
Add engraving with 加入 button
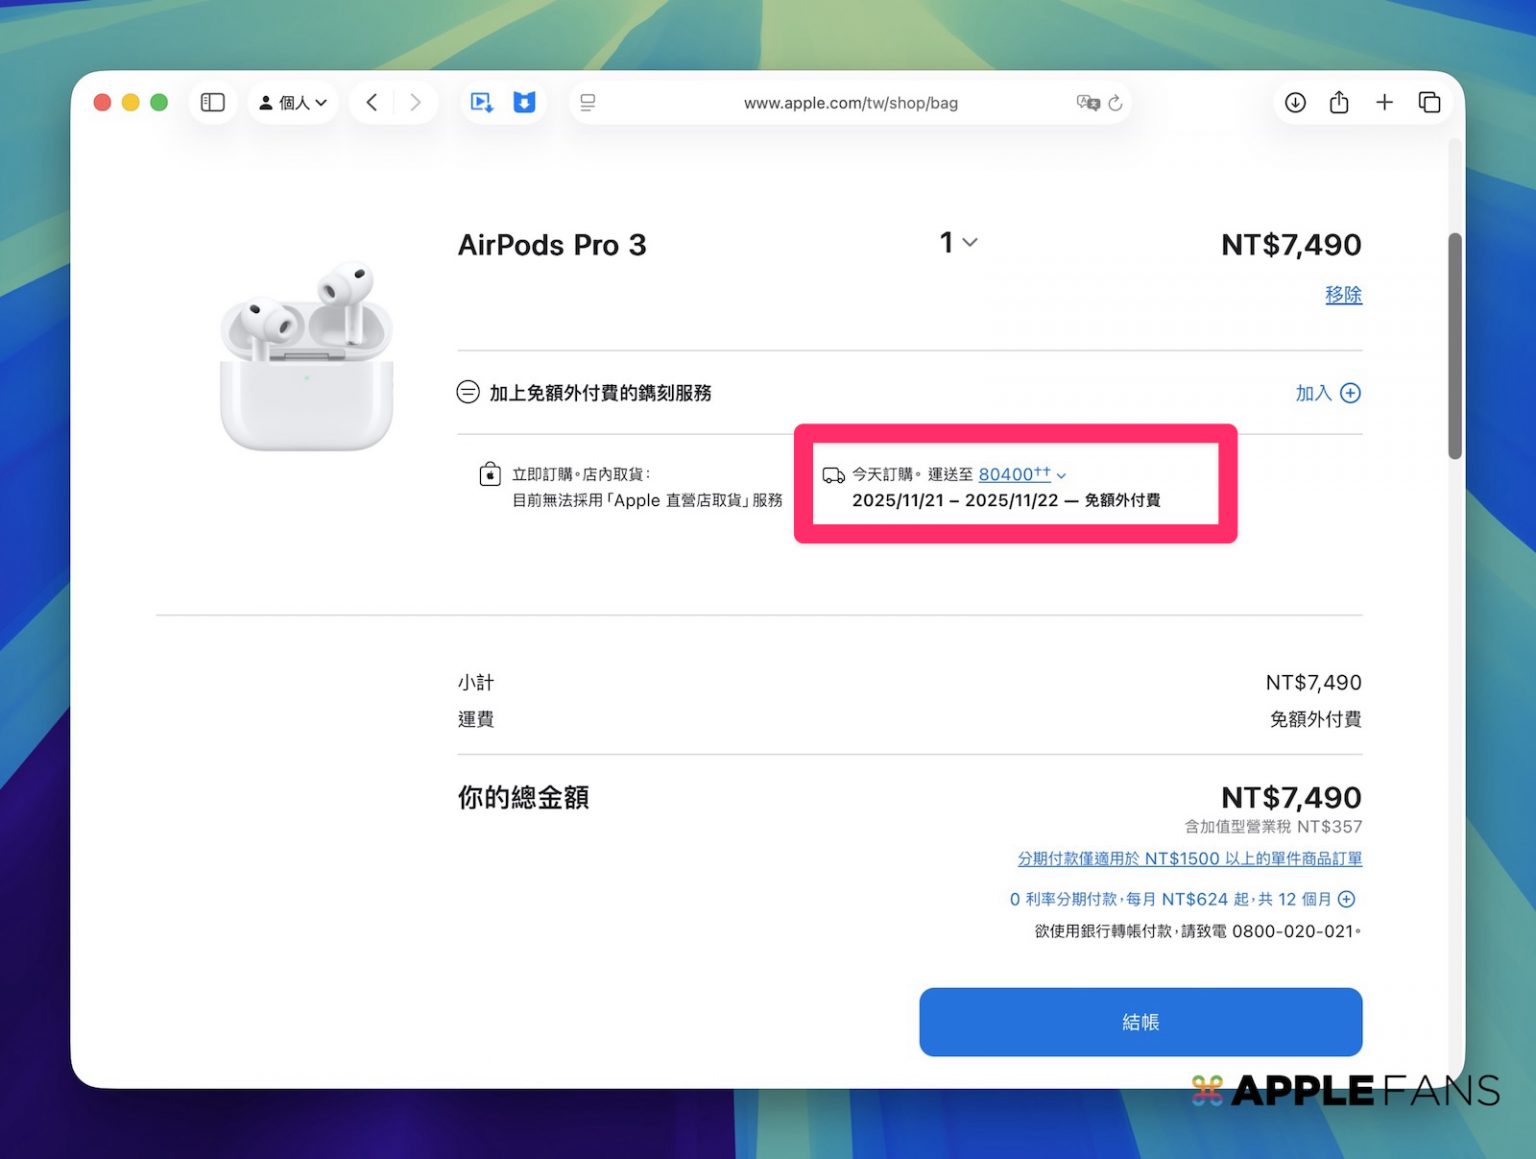pyautogui.click(x=1327, y=393)
